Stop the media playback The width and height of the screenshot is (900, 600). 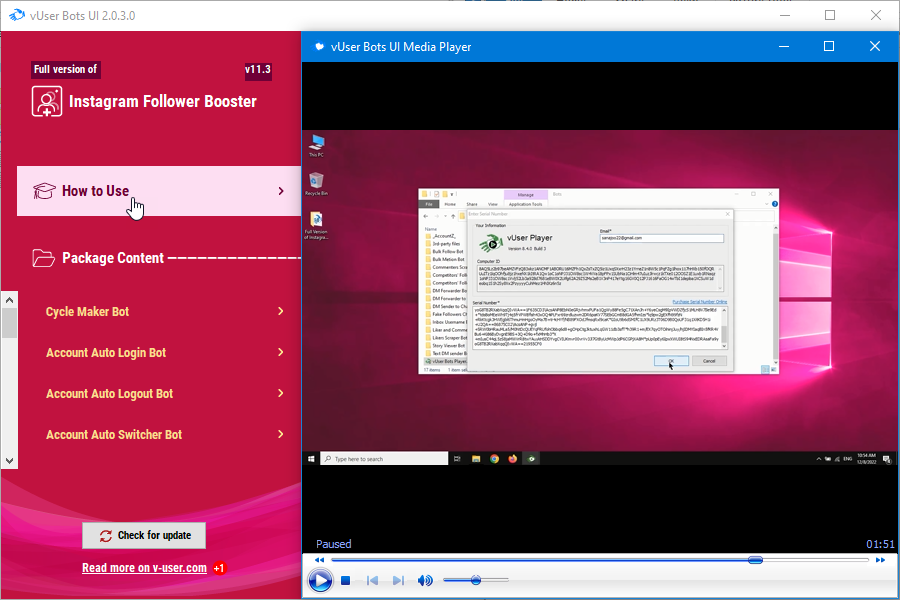[346, 580]
